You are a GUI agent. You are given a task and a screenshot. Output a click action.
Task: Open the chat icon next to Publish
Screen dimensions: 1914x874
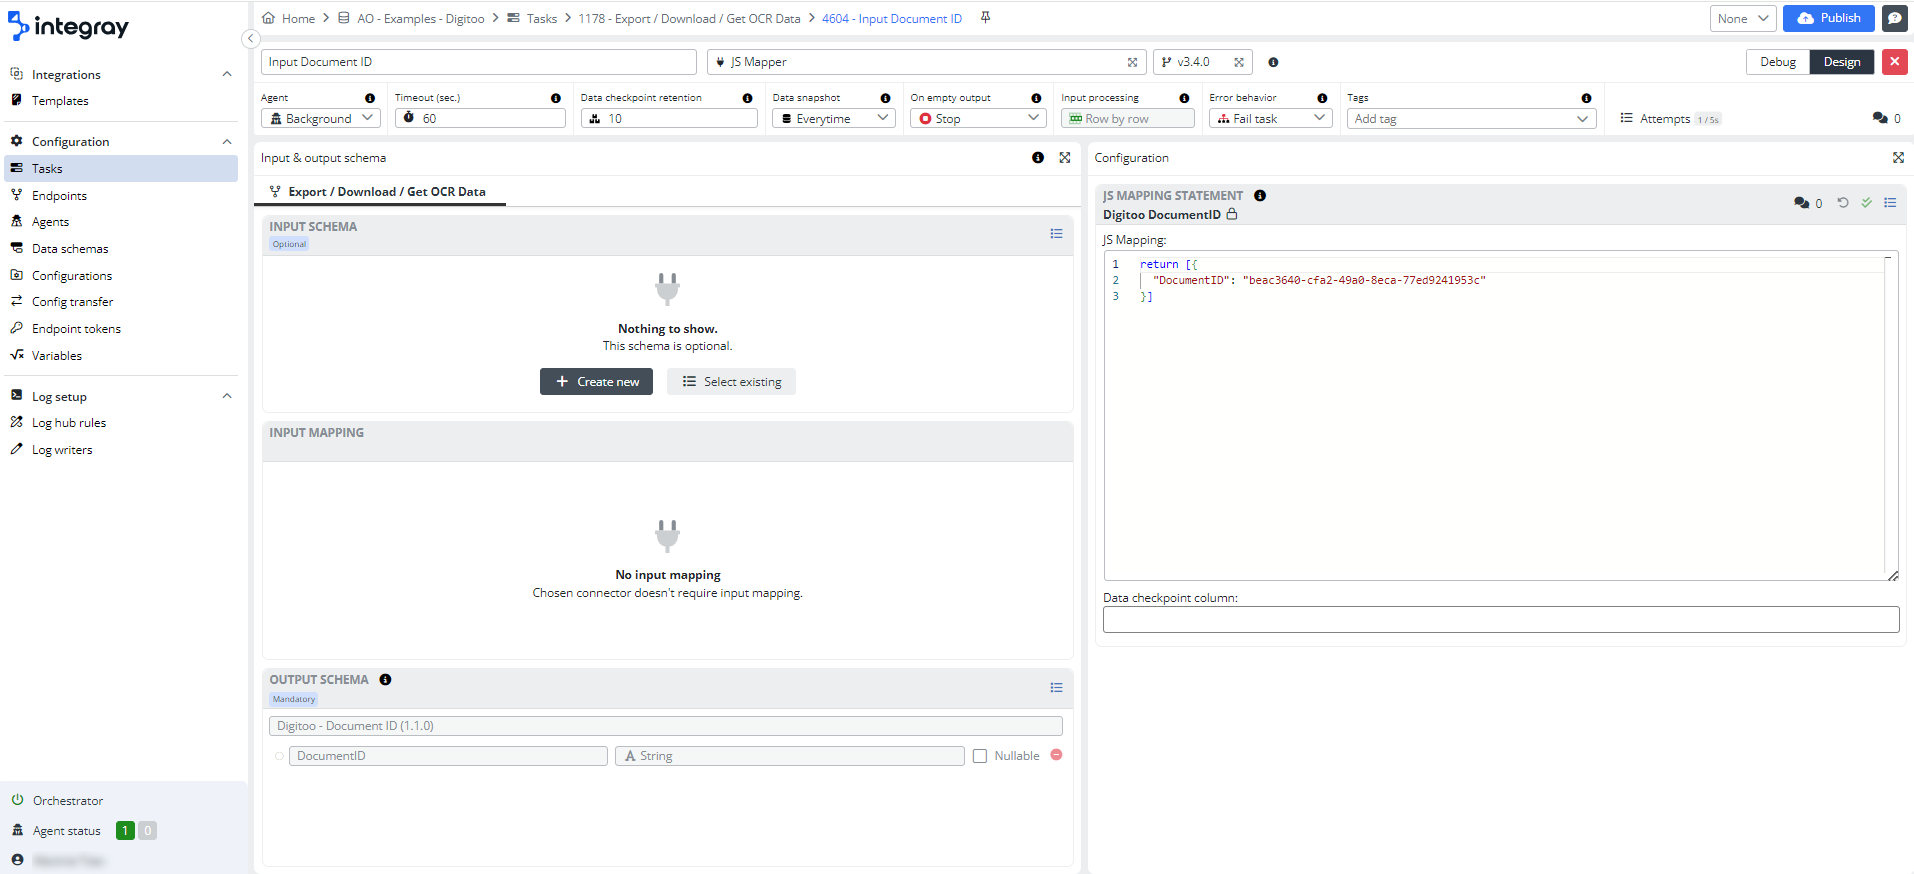(1894, 18)
